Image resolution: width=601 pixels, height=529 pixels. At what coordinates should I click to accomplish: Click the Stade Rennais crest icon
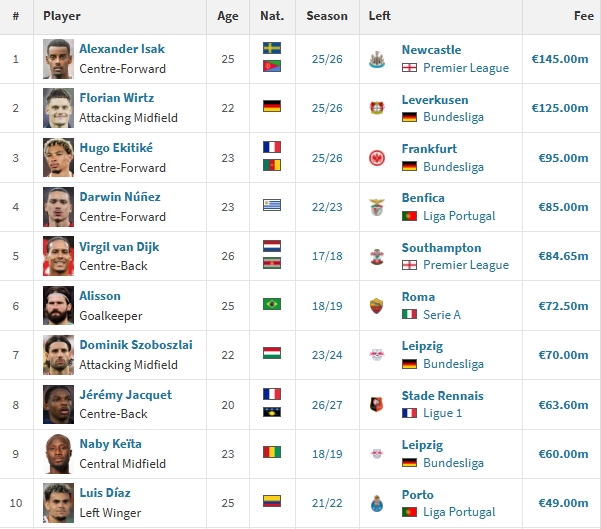(x=377, y=404)
